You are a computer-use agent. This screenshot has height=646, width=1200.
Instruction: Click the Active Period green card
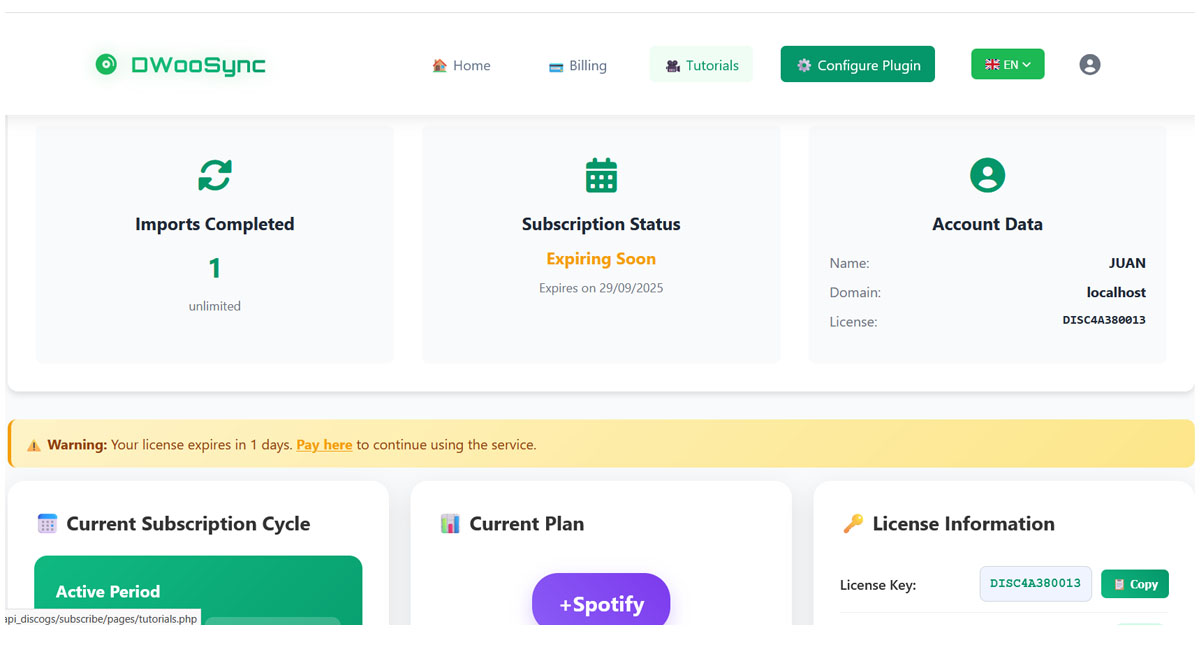pos(198,591)
